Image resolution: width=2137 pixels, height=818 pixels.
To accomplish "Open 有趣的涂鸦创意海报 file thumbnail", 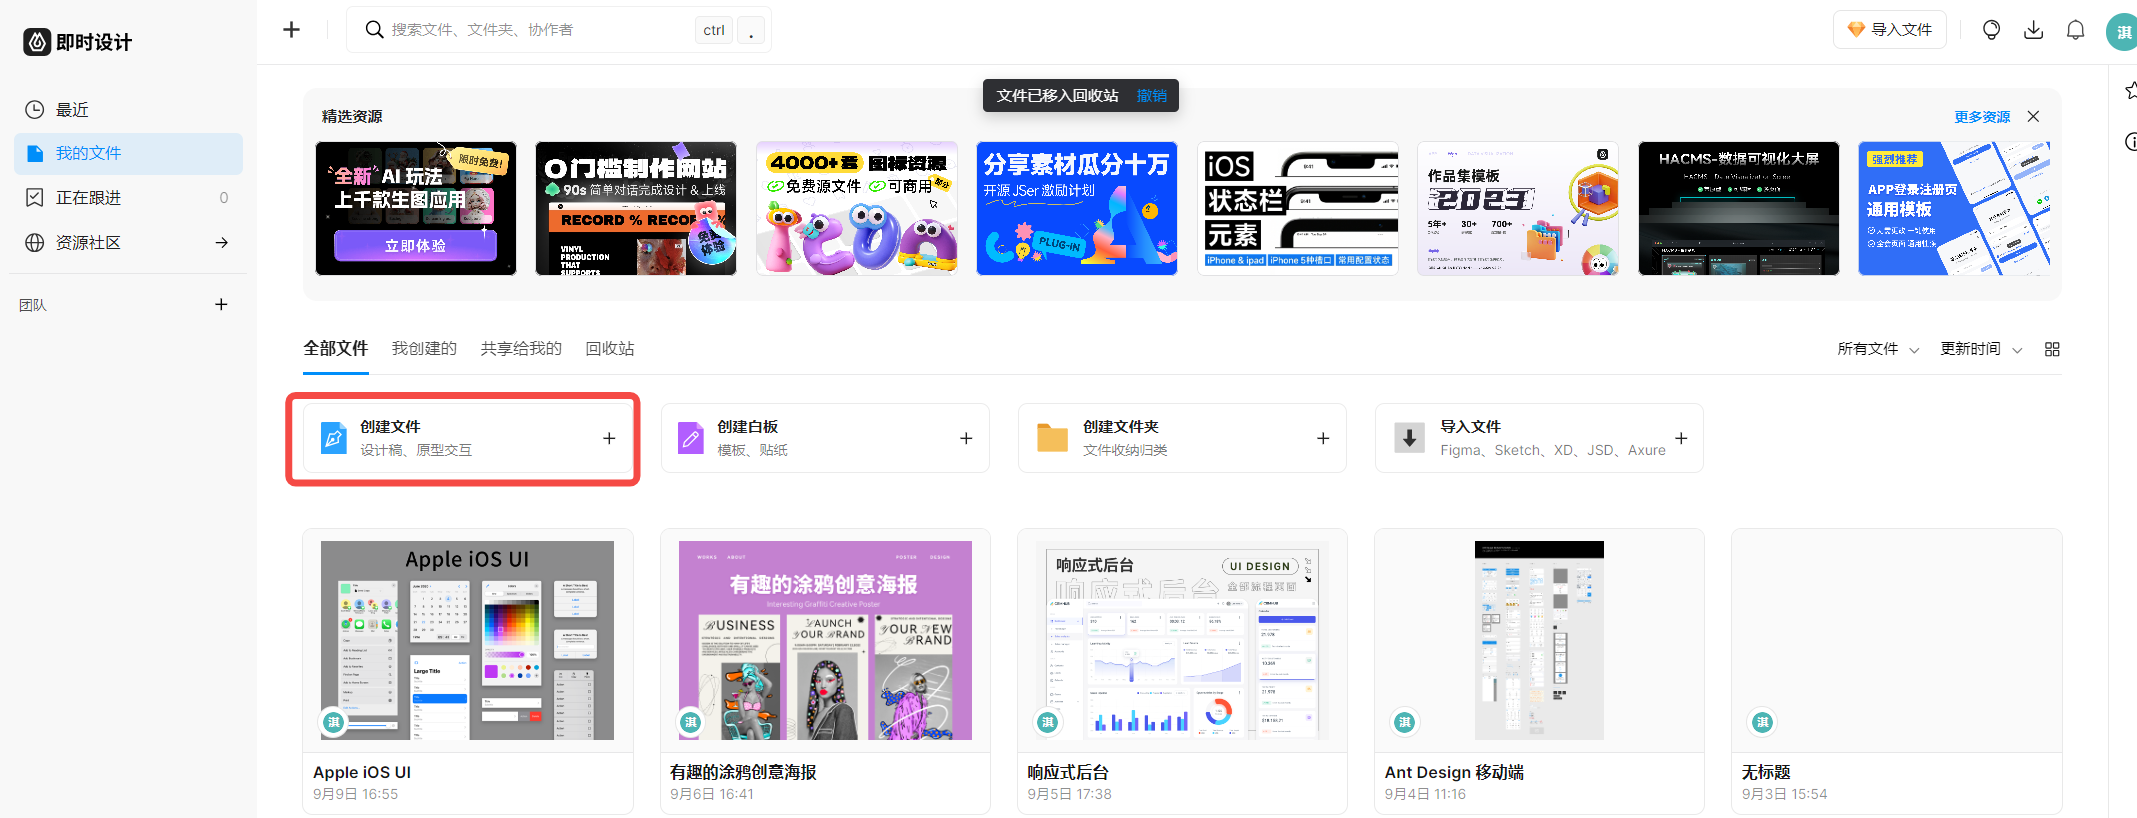I will coord(825,640).
